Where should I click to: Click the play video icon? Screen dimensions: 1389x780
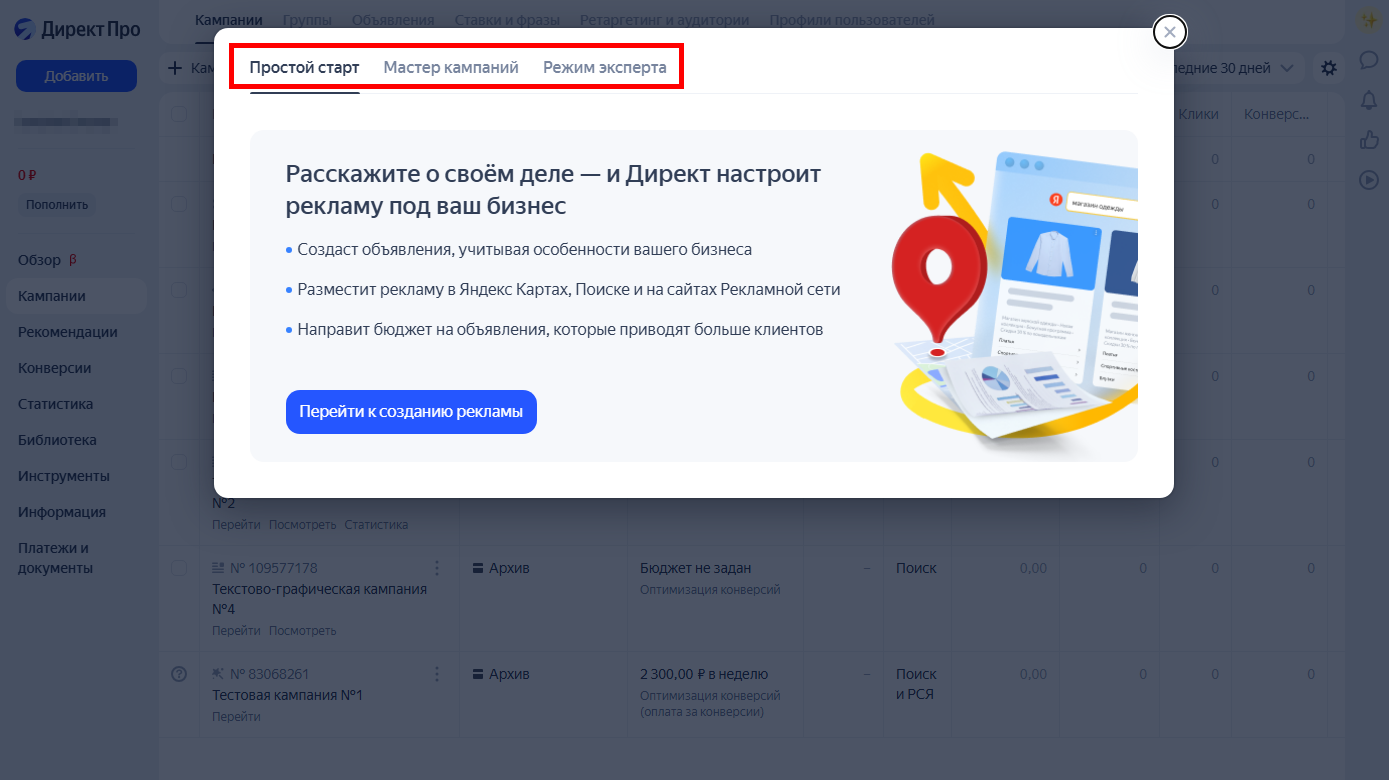point(1368,180)
